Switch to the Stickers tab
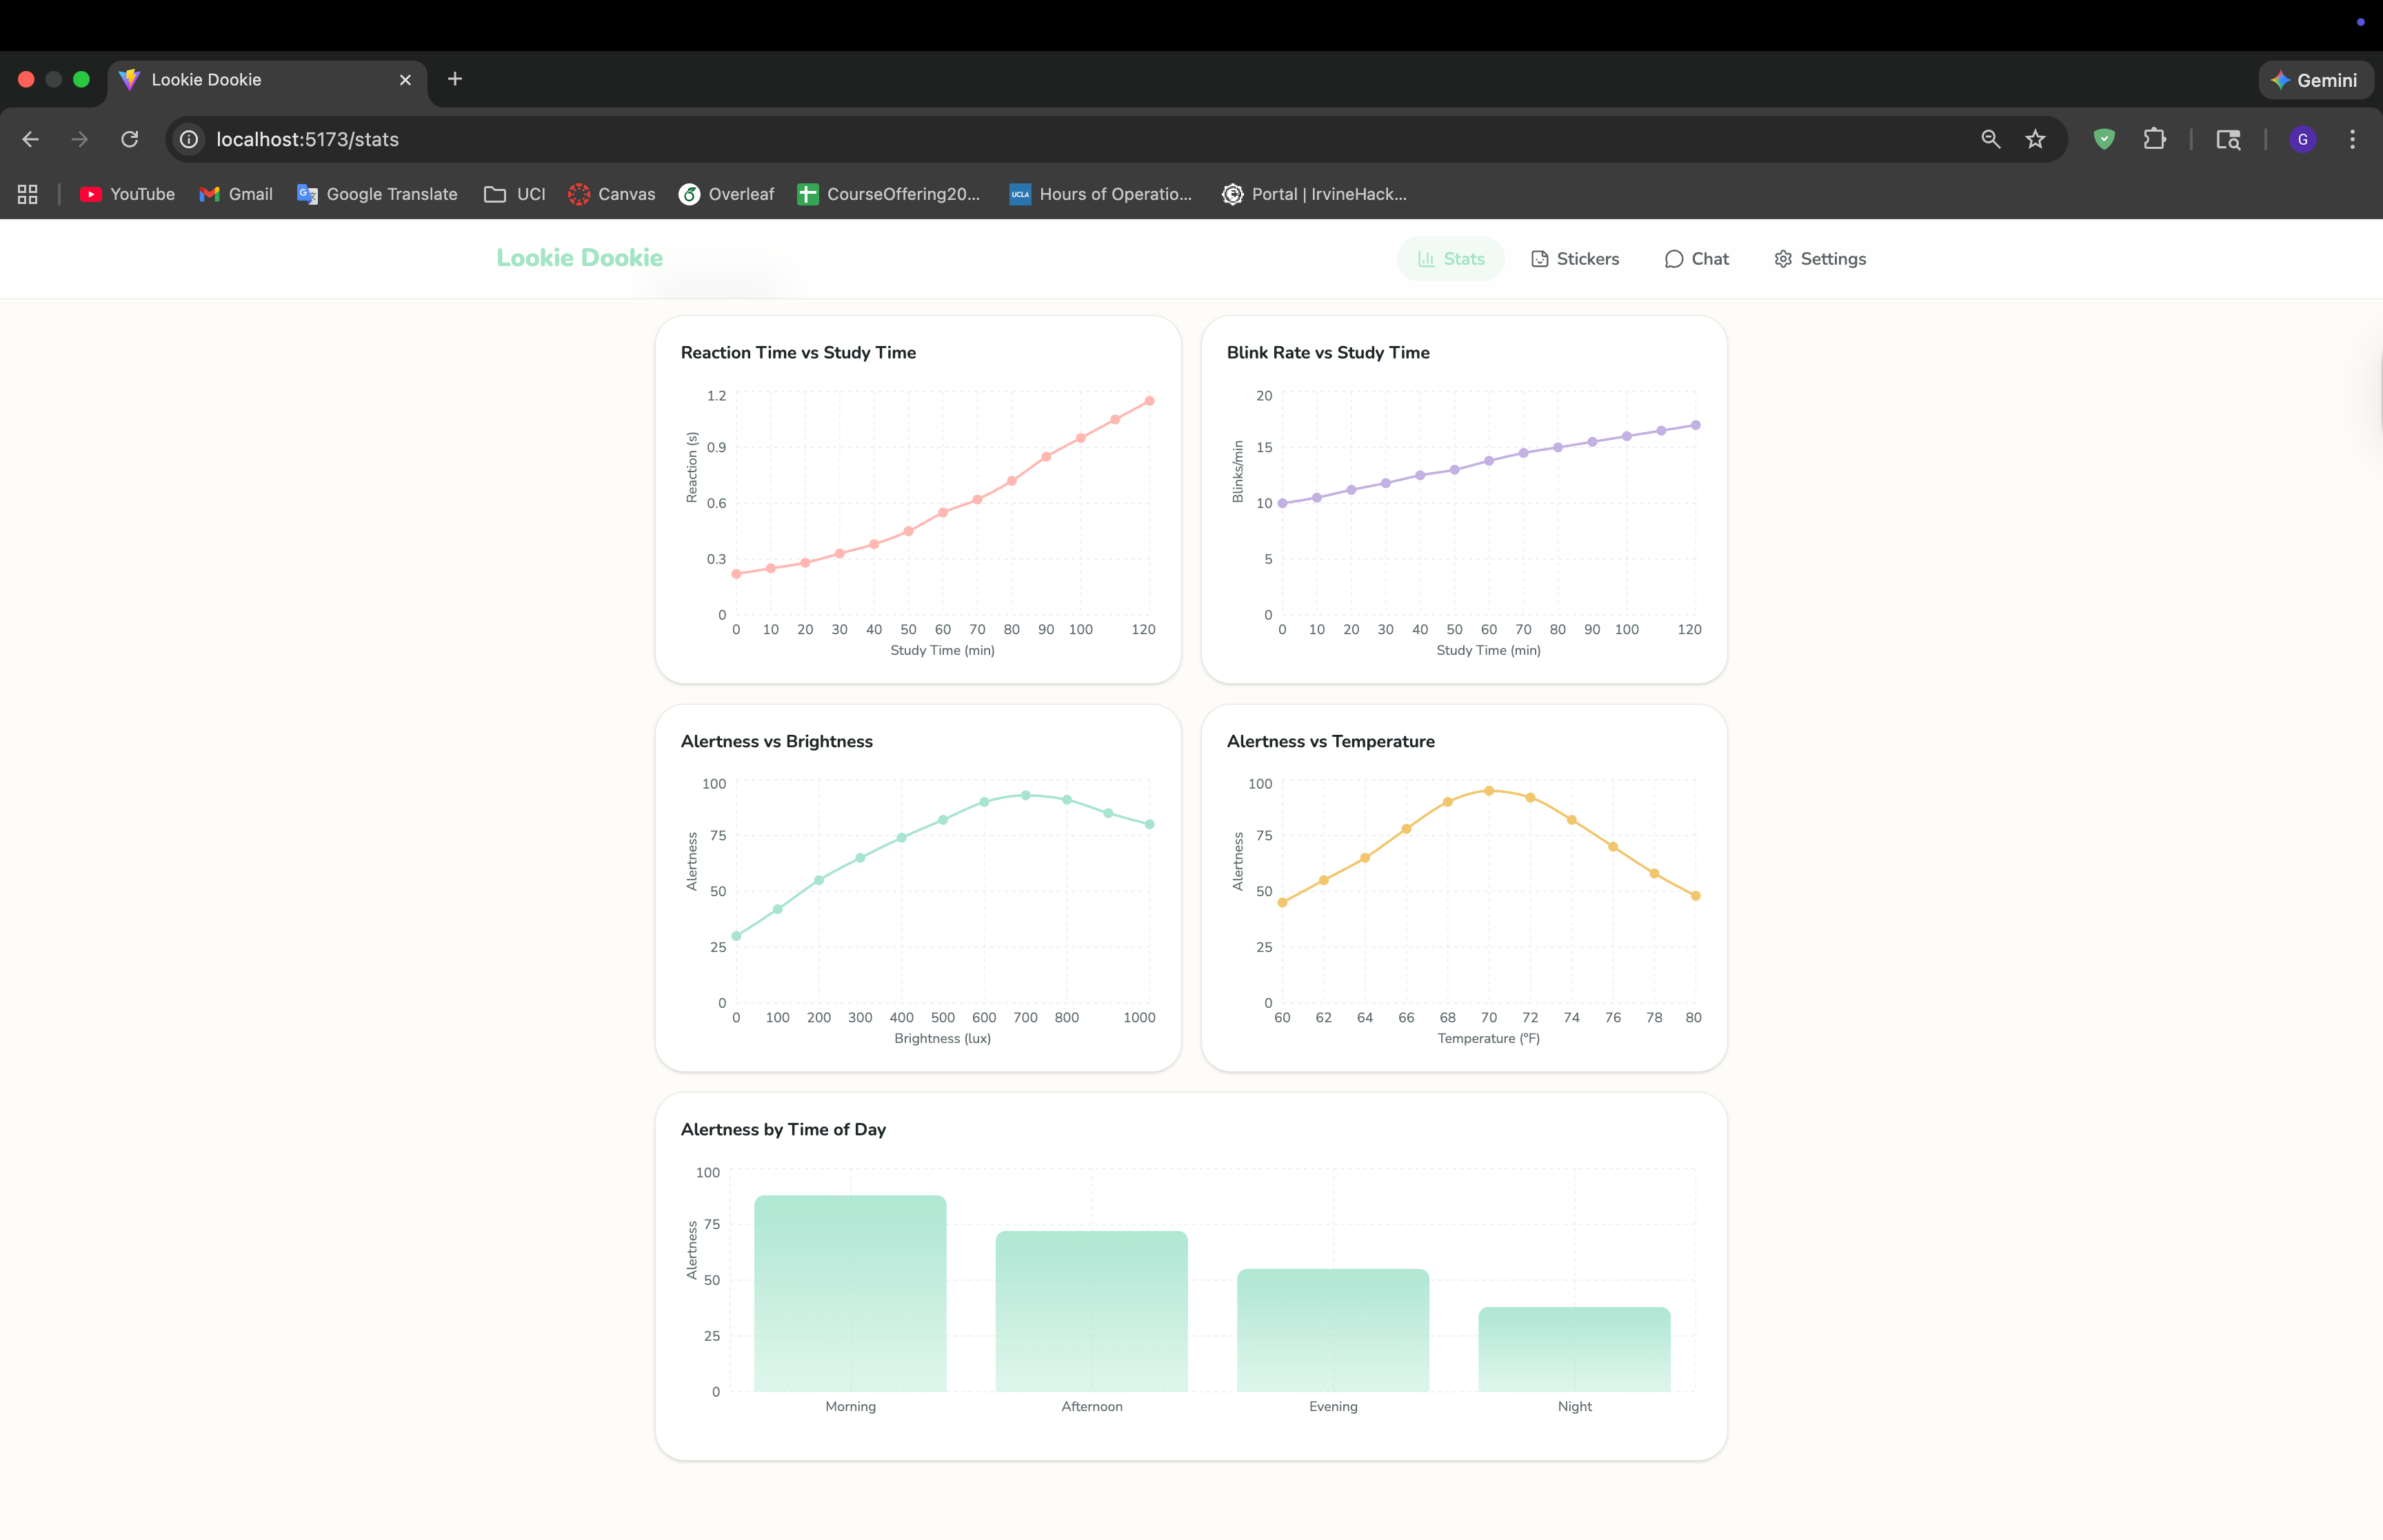This screenshot has width=2383, height=1540. tap(1575, 259)
